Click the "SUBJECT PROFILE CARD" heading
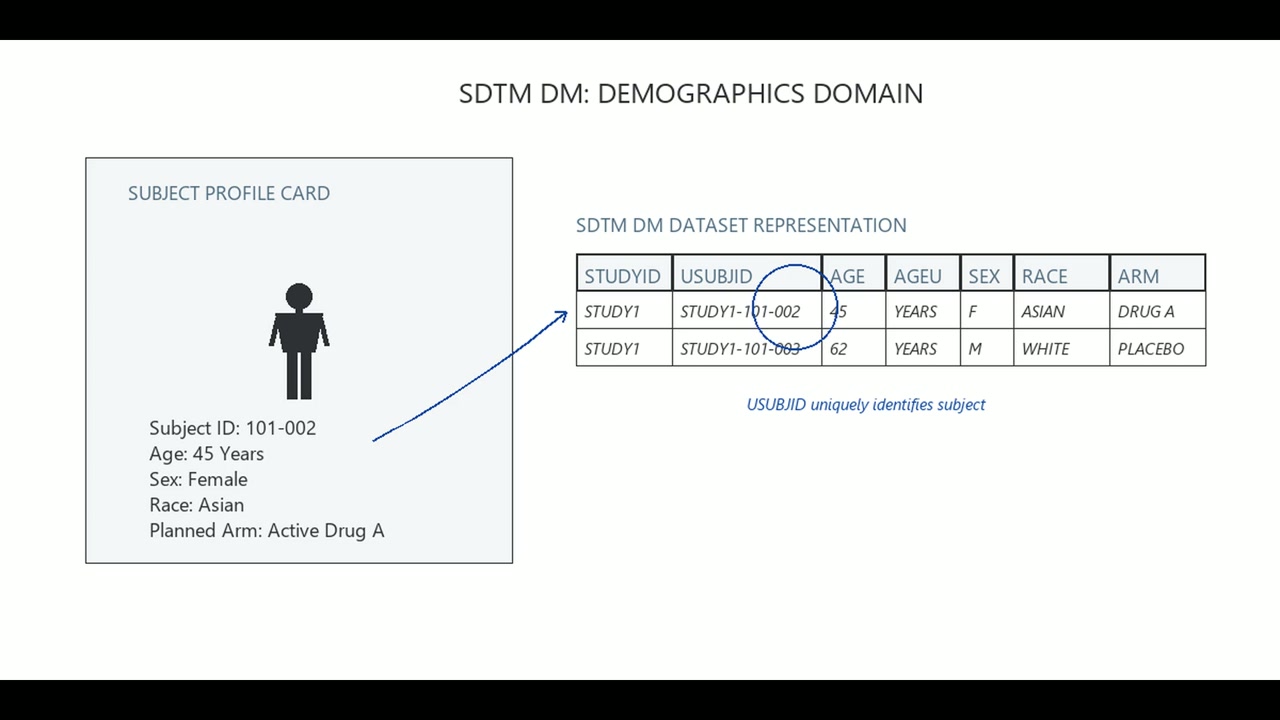The height and width of the screenshot is (720, 1280). (229, 193)
